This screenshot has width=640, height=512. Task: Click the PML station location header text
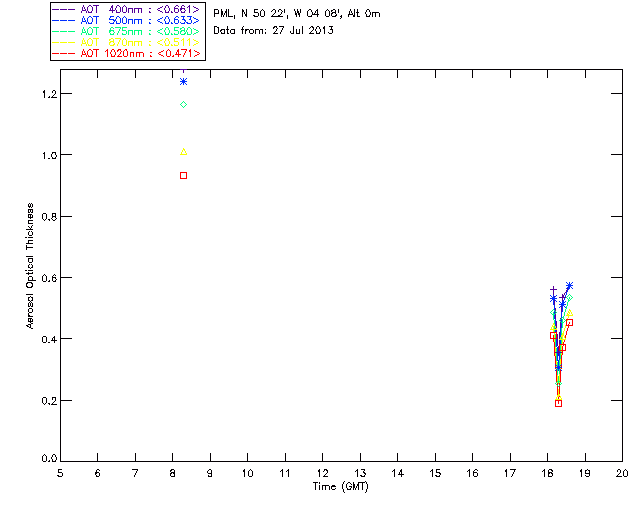297,14
